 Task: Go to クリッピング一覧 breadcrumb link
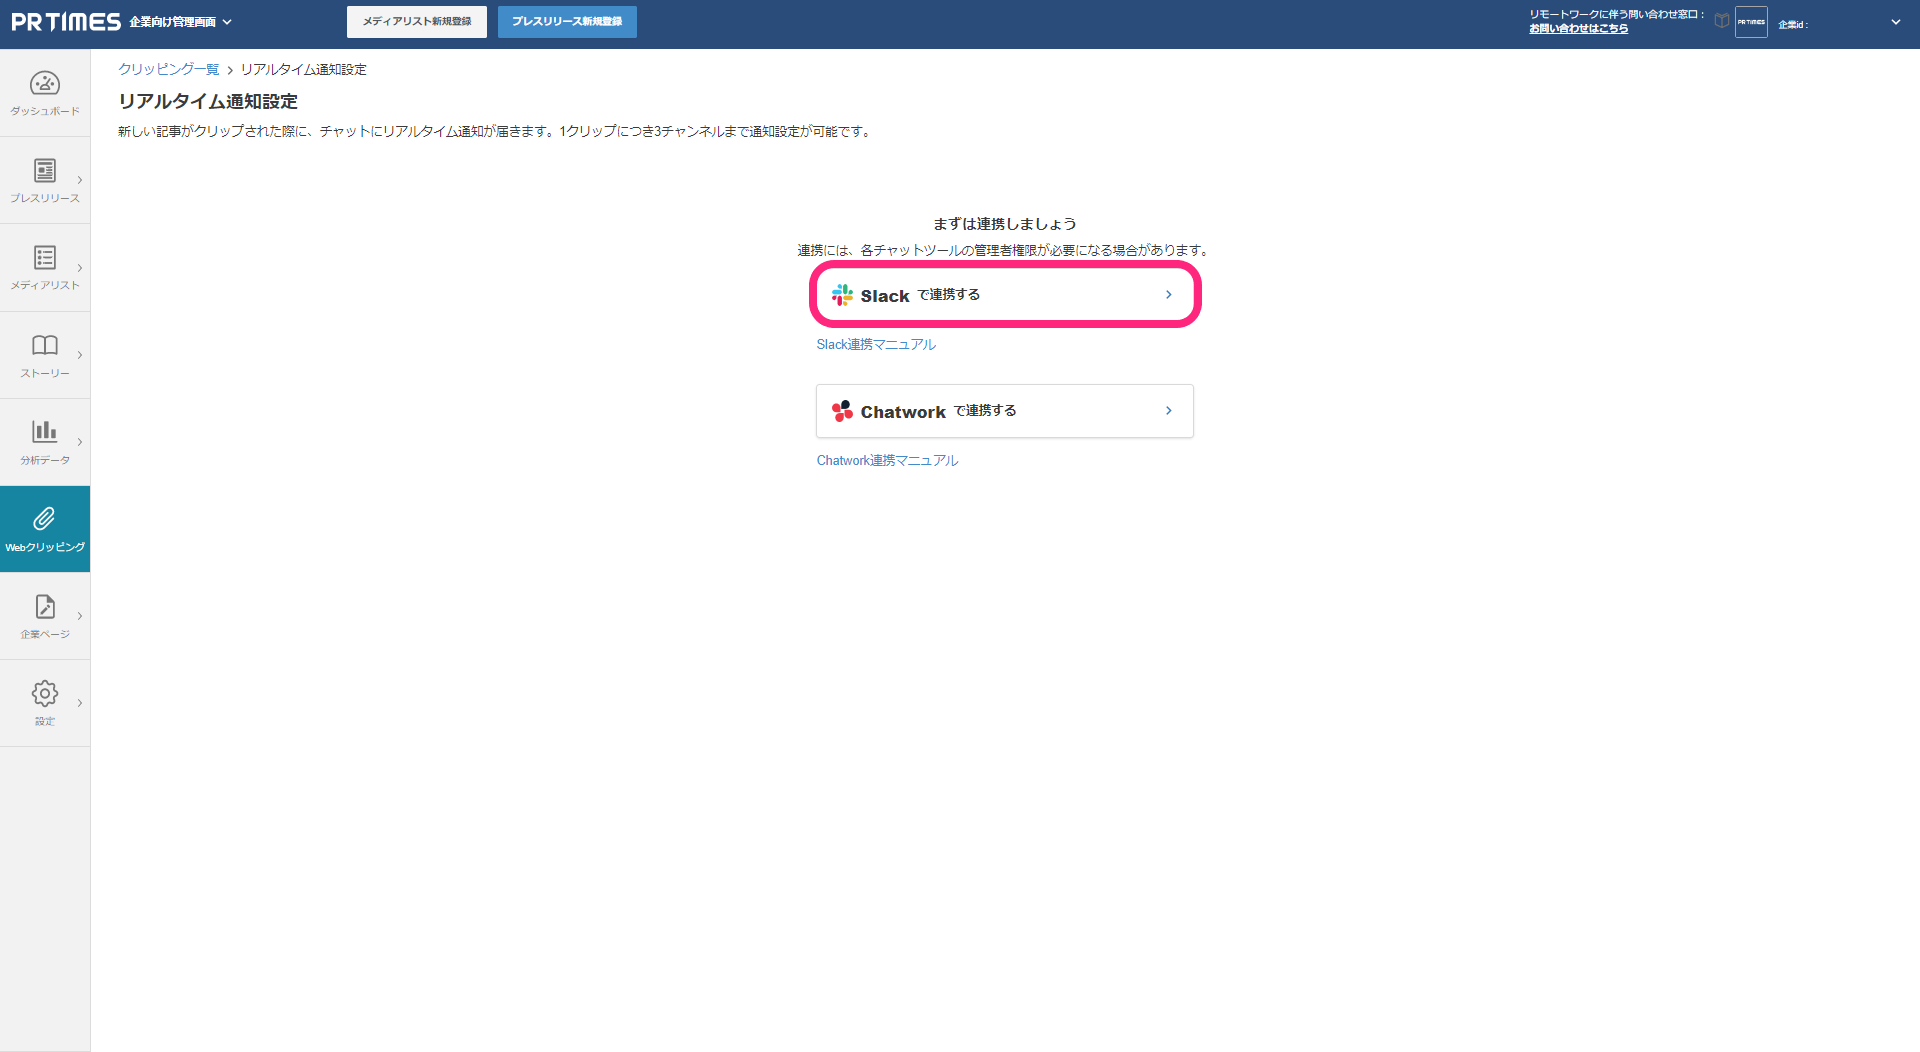pos(169,70)
